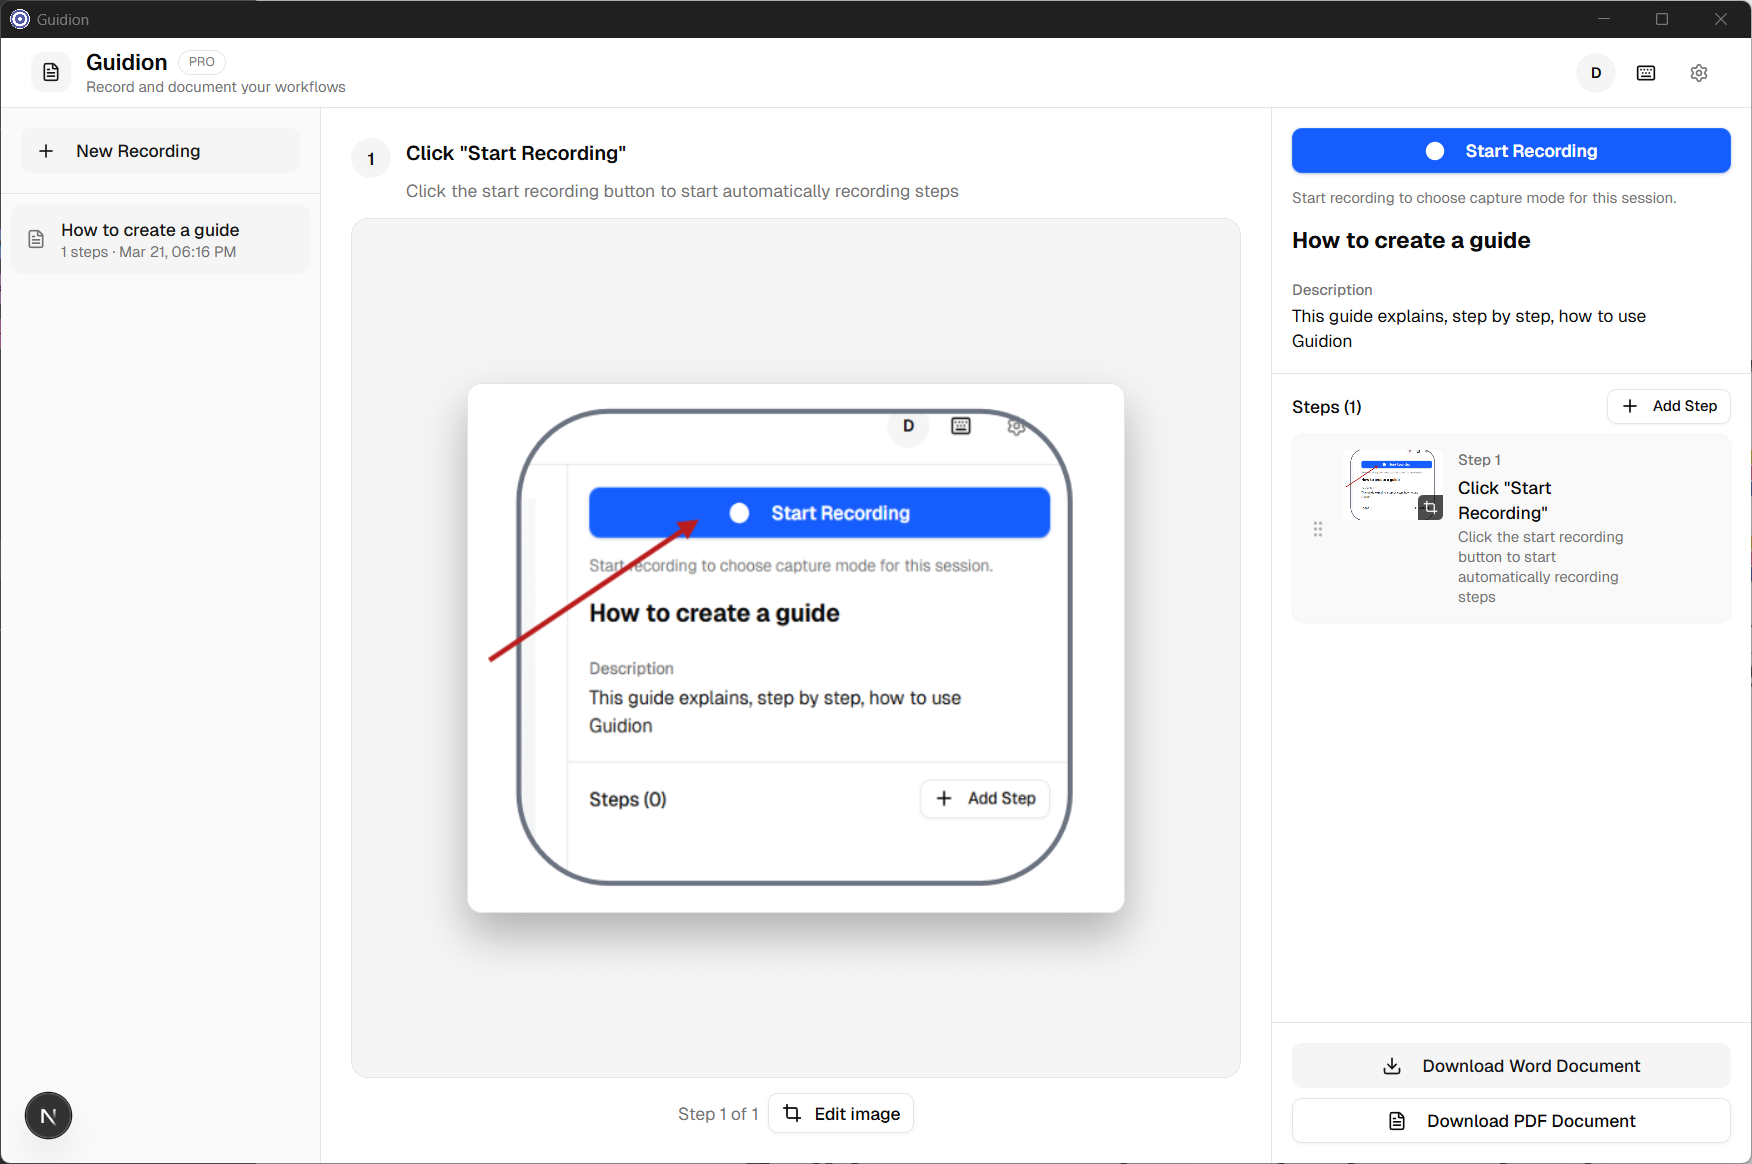Open keyboard shortcuts icon in header

click(x=1646, y=73)
